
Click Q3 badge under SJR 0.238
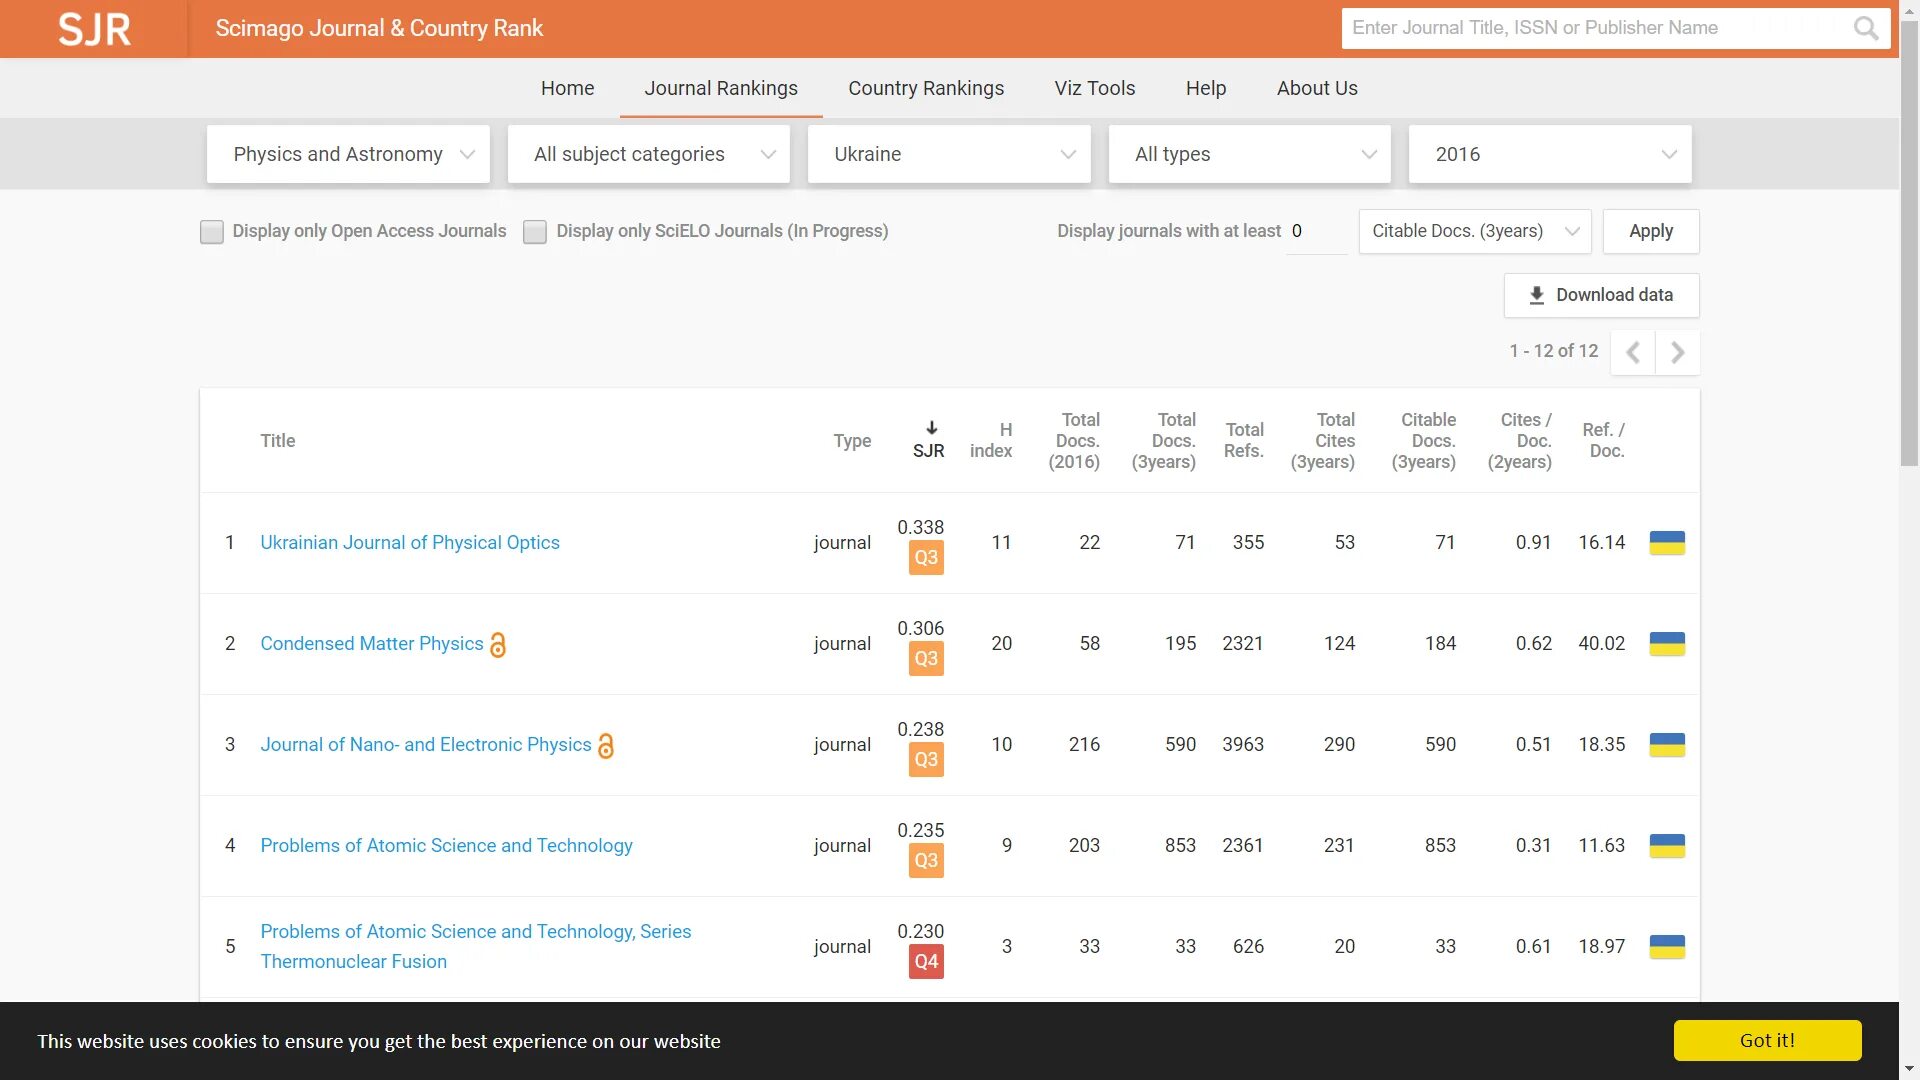tap(926, 760)
